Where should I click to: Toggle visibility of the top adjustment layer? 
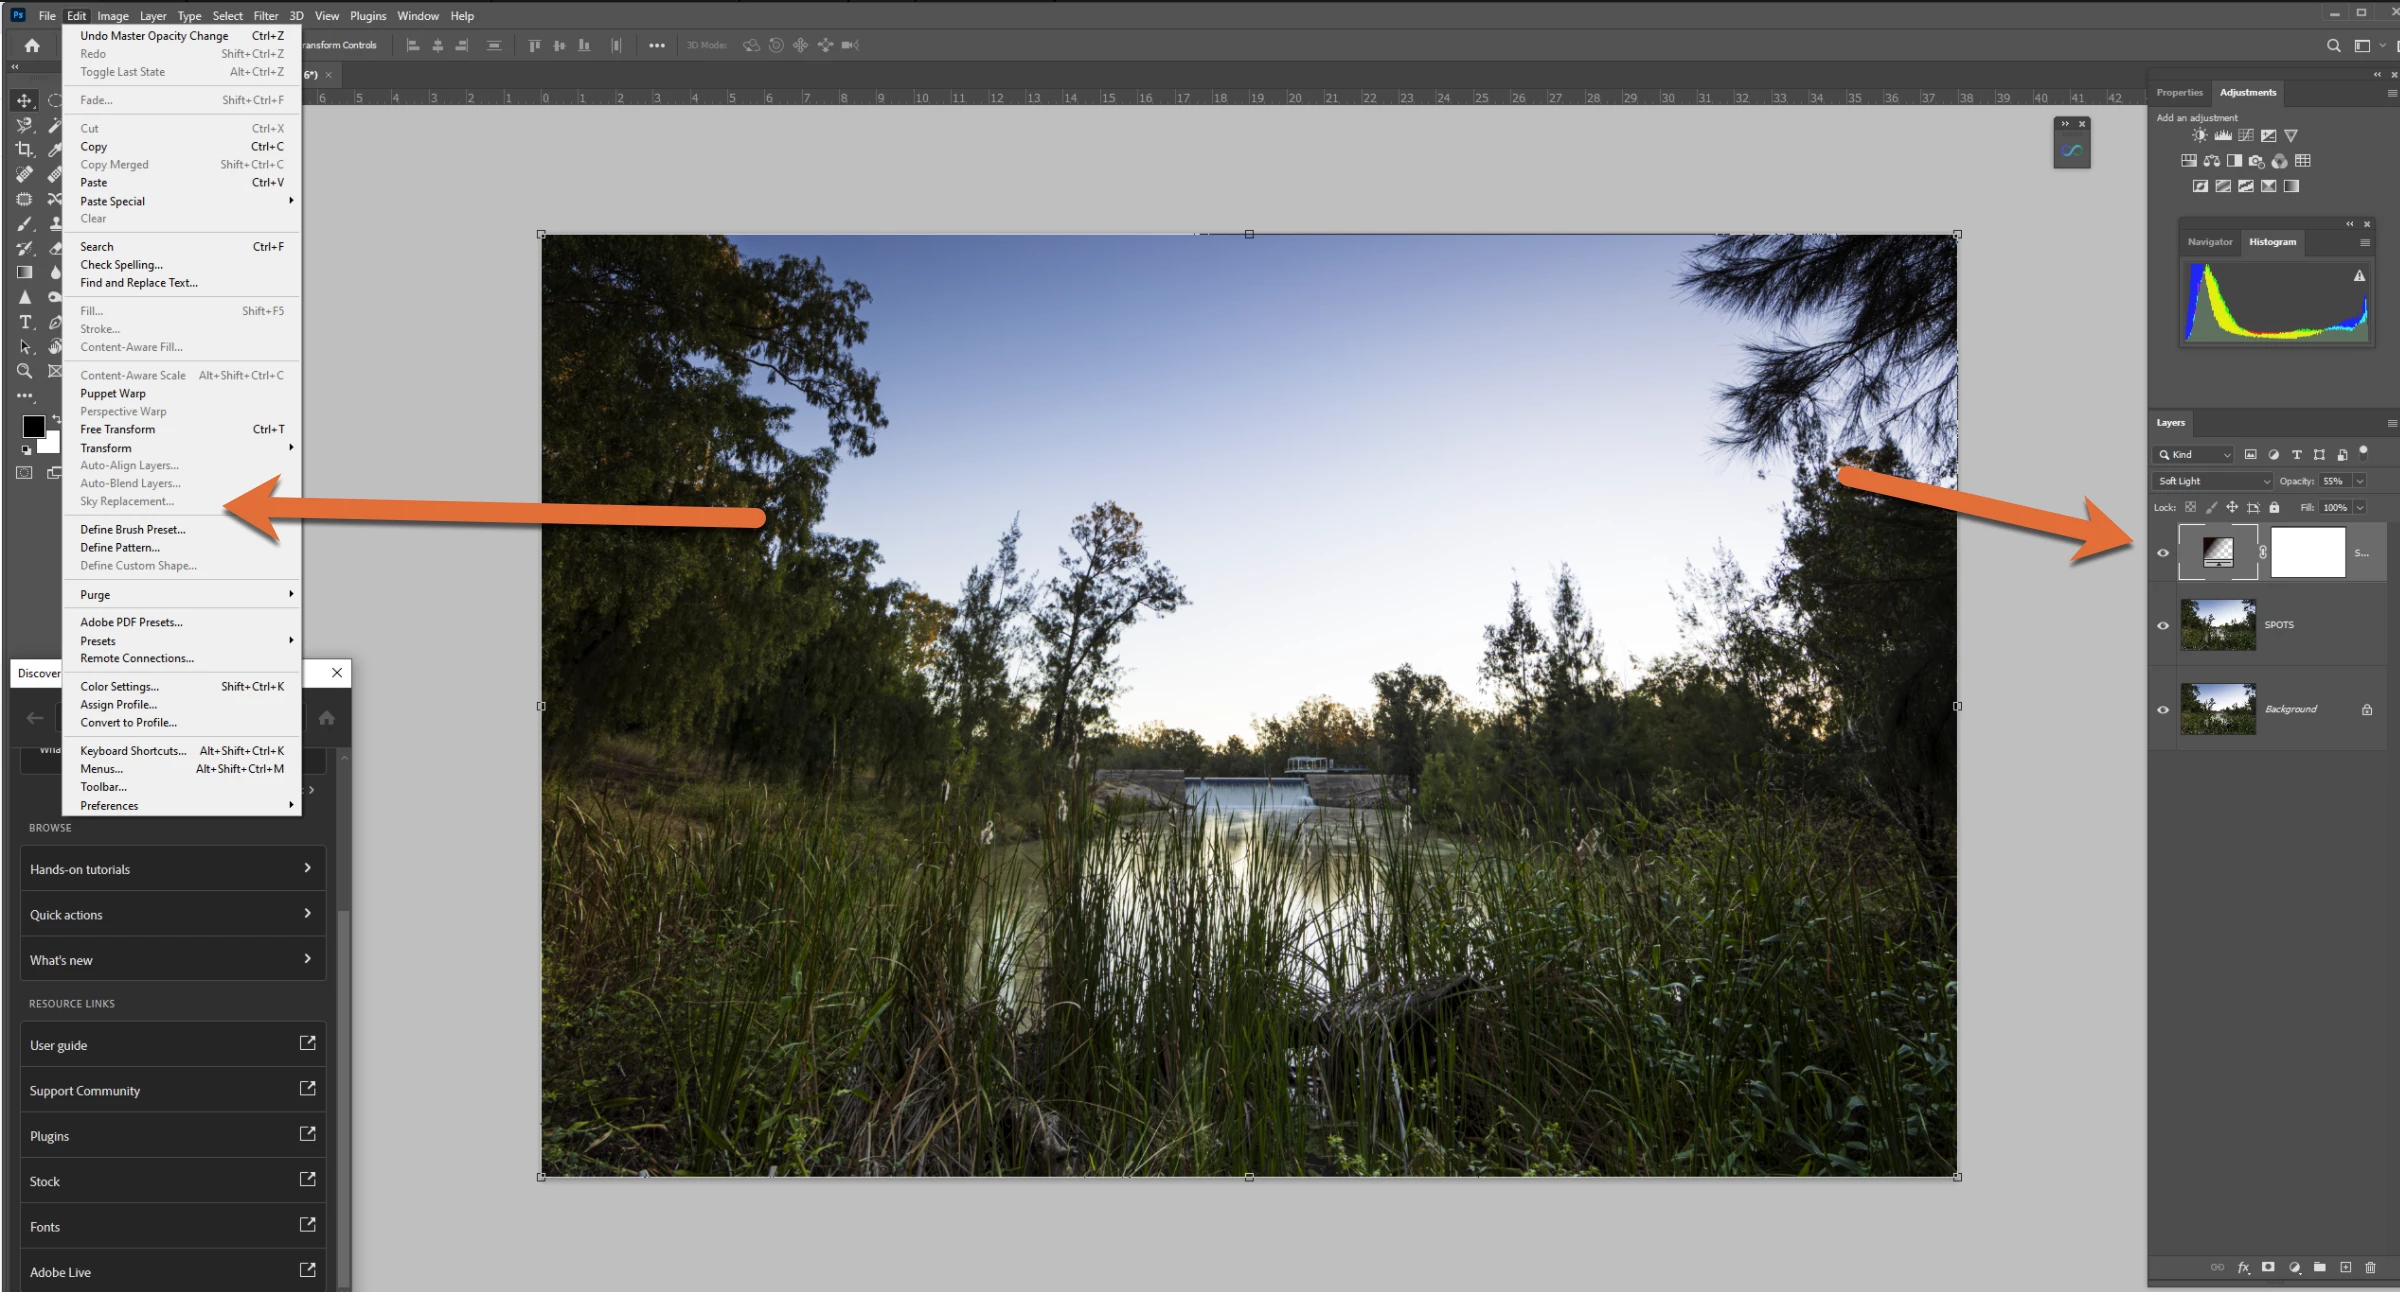tap(2163, 553)
